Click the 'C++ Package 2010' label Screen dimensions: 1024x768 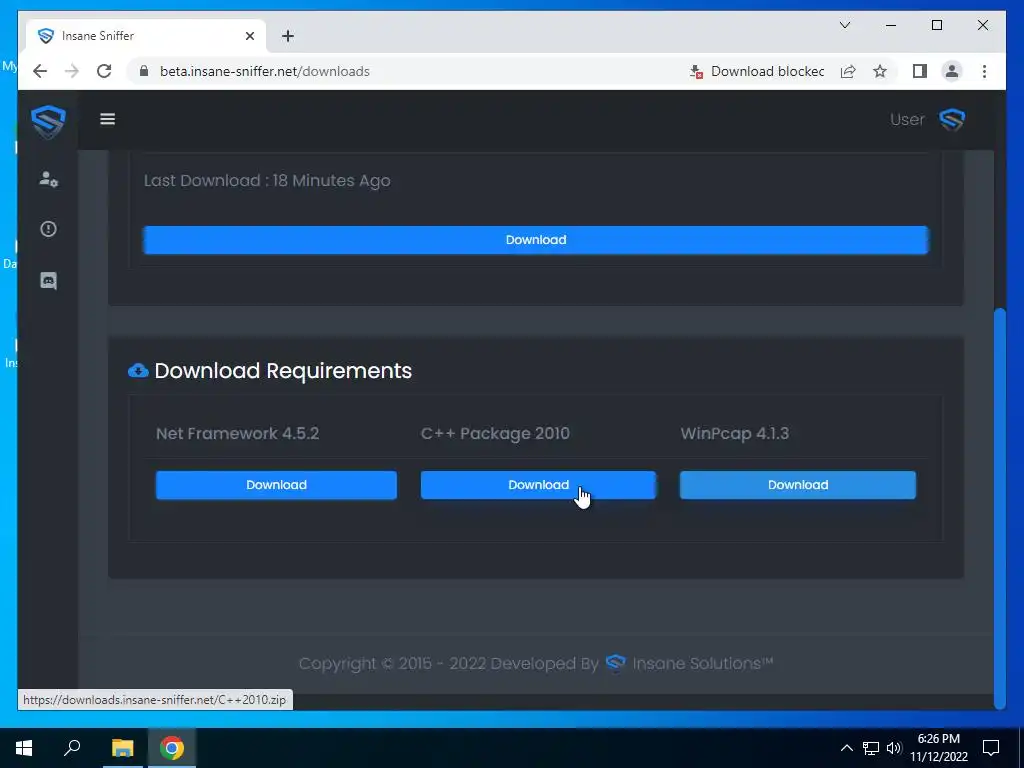(x=495, y=434)
